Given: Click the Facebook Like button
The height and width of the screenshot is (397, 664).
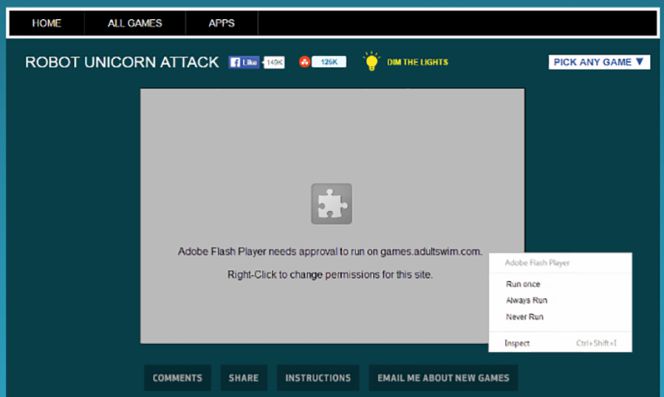Looking at the screenshot, I should (244, 62).
